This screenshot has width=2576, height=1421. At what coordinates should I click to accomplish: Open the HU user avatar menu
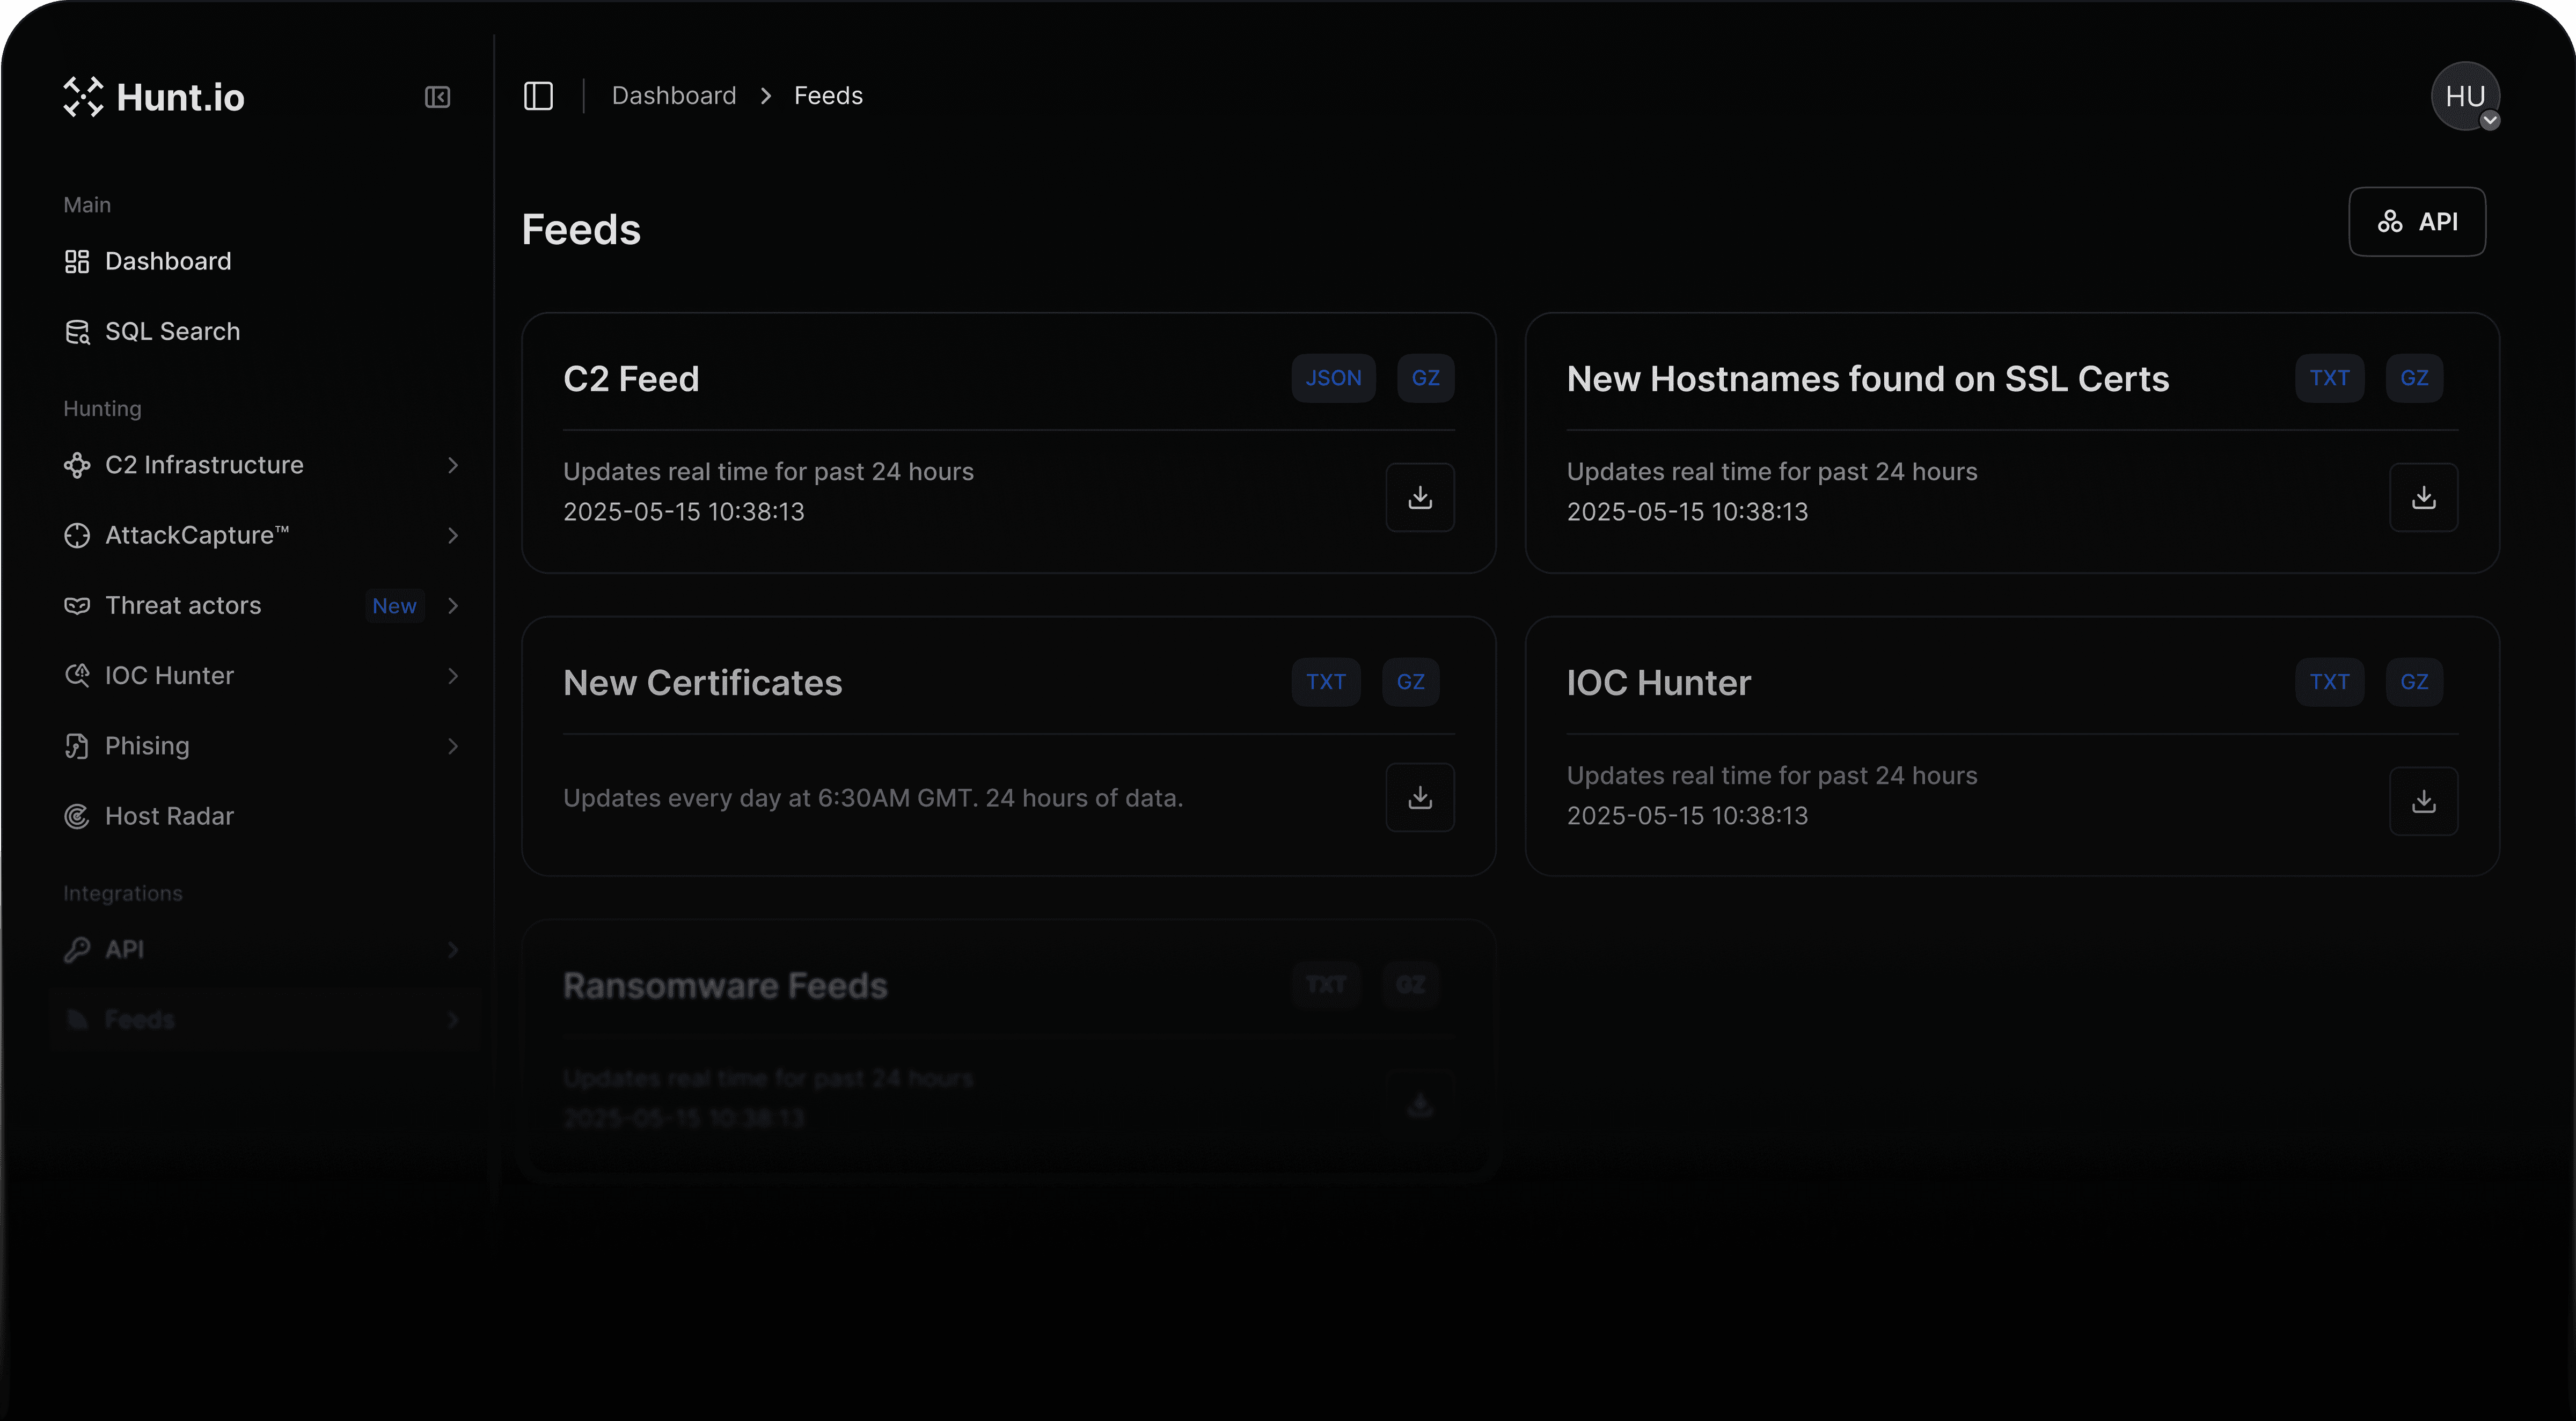click(2465, 96)
